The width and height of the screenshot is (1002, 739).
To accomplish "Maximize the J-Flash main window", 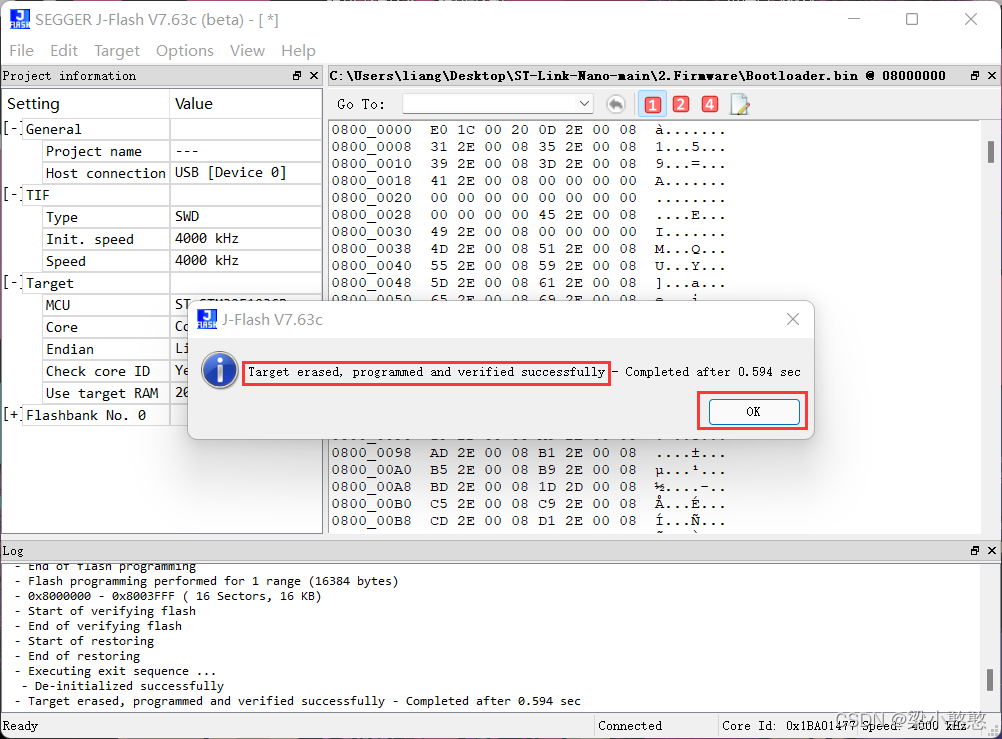I will [x=912, y=19].
